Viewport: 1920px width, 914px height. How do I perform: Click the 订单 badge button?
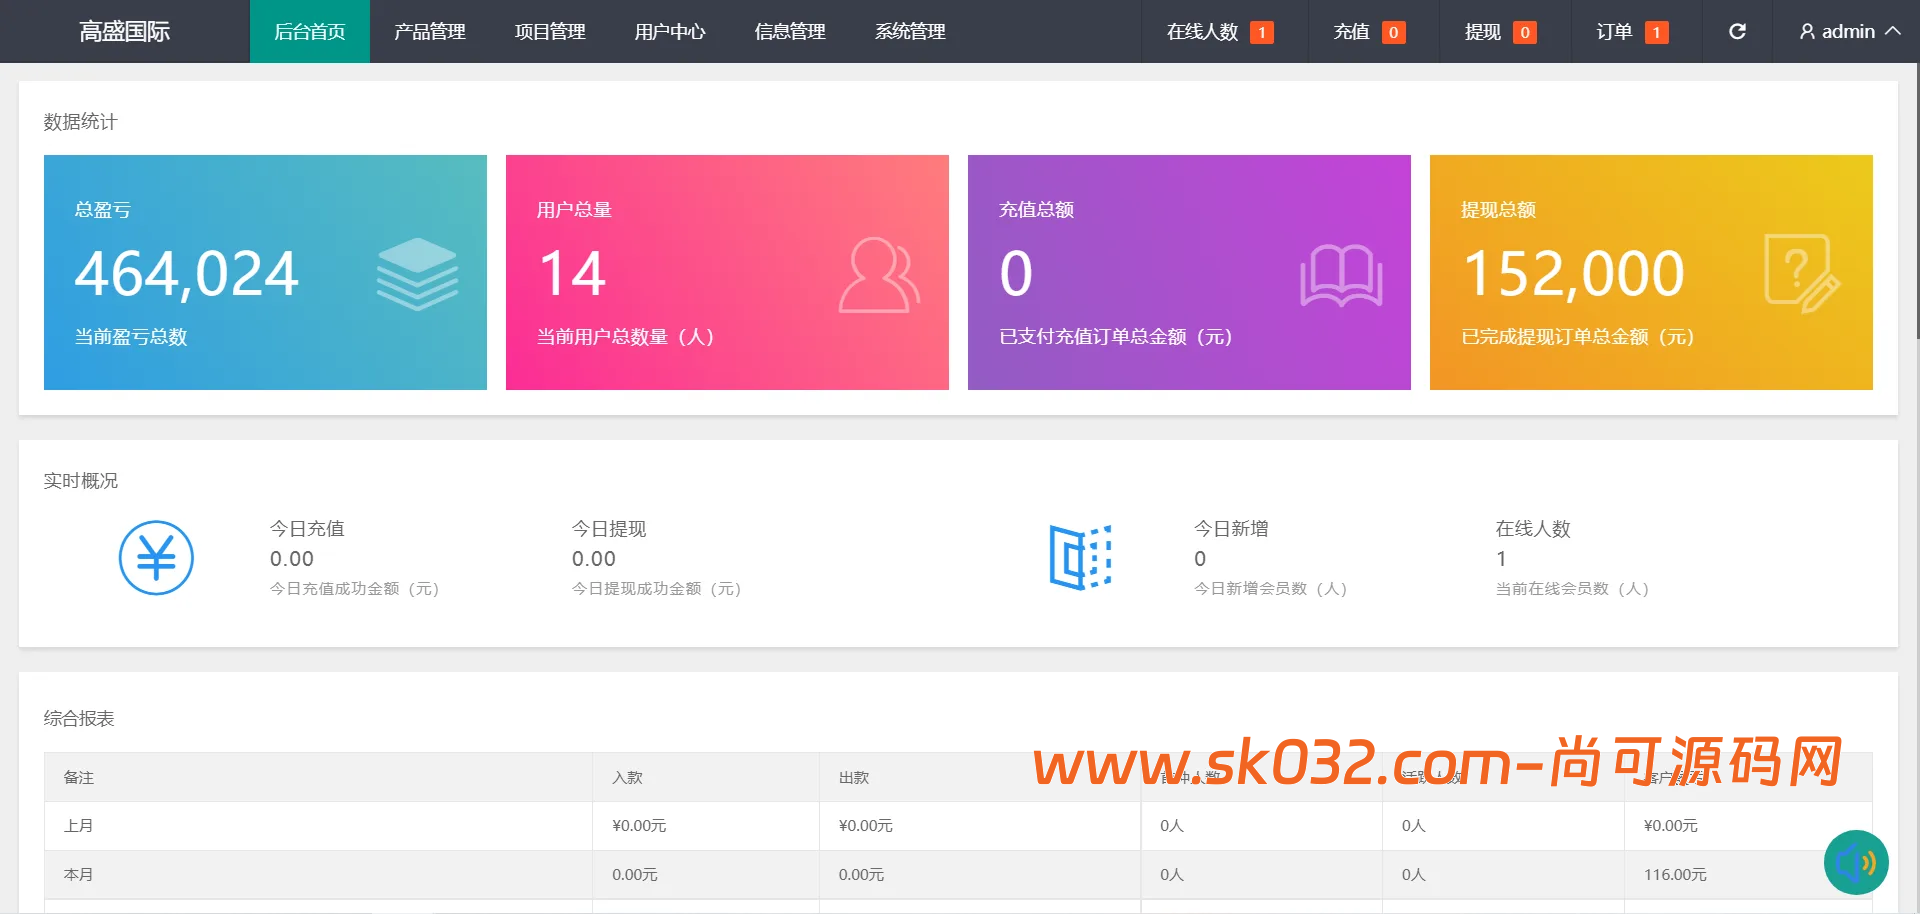tap(1631, 32)
